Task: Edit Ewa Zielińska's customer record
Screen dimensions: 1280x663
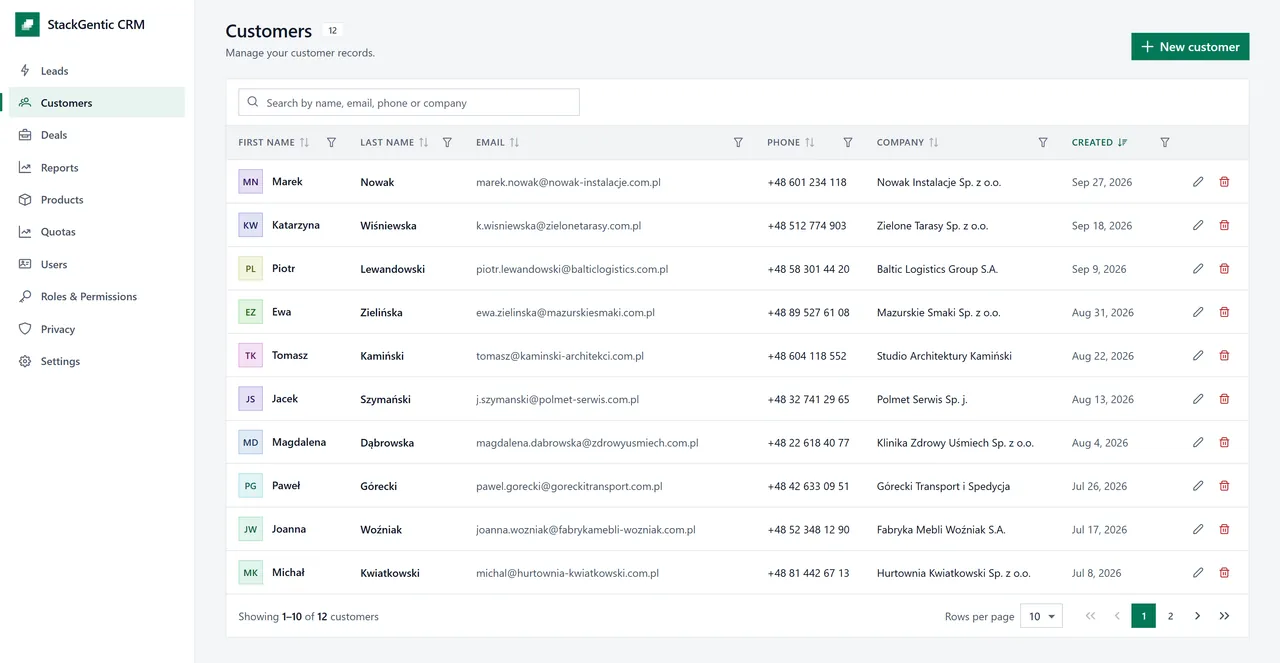Action: coord(1198,312)
